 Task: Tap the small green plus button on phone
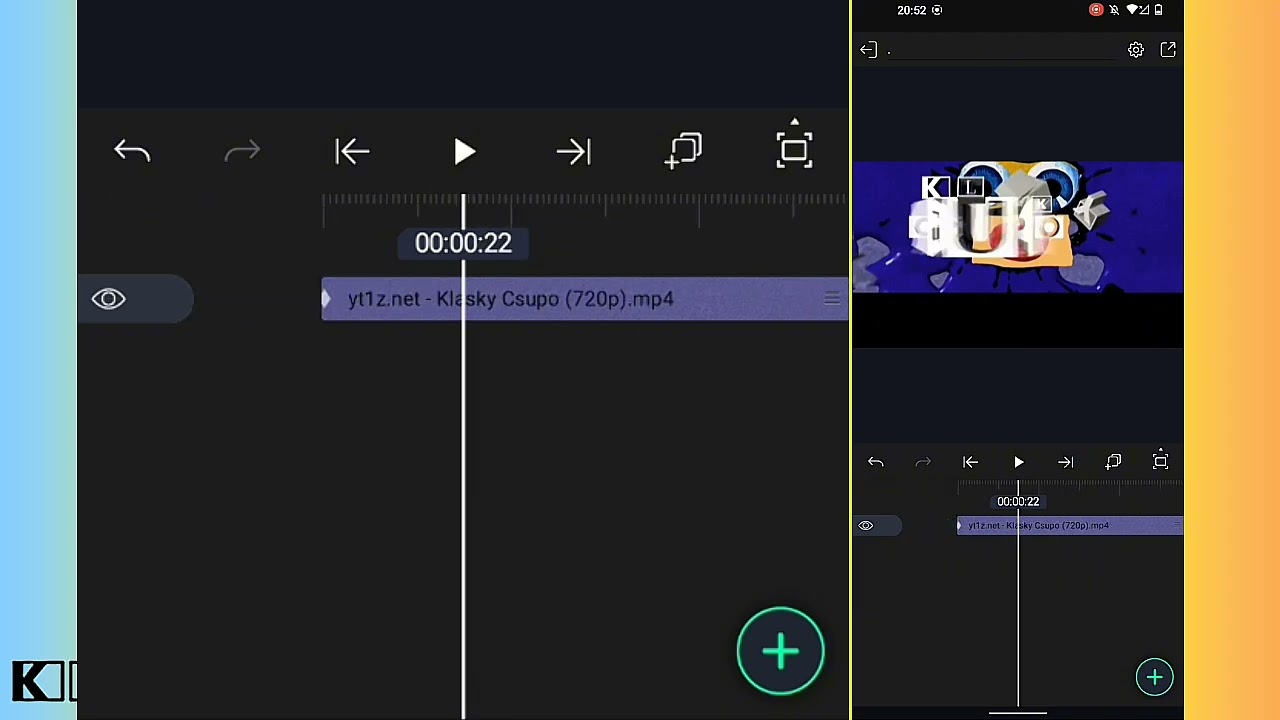(1154, 678)
